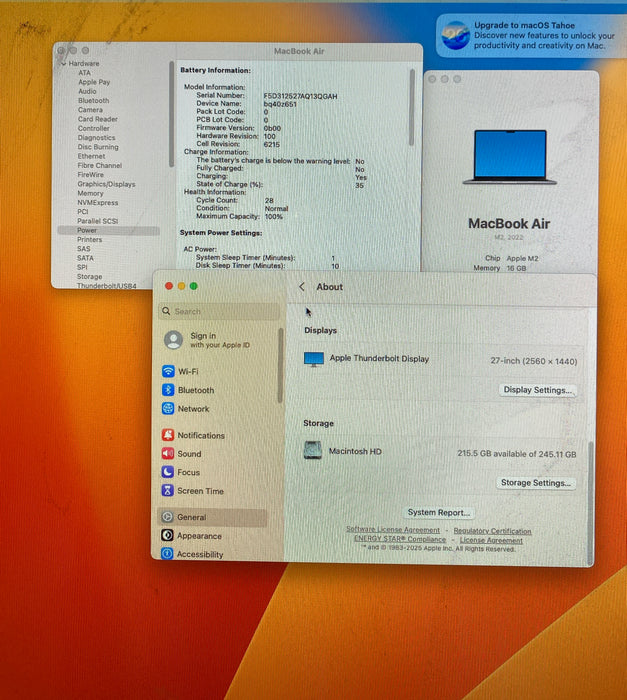627x700 pixels.
Task: Select Card Reader in Hardware list
Action: [98, 119]
